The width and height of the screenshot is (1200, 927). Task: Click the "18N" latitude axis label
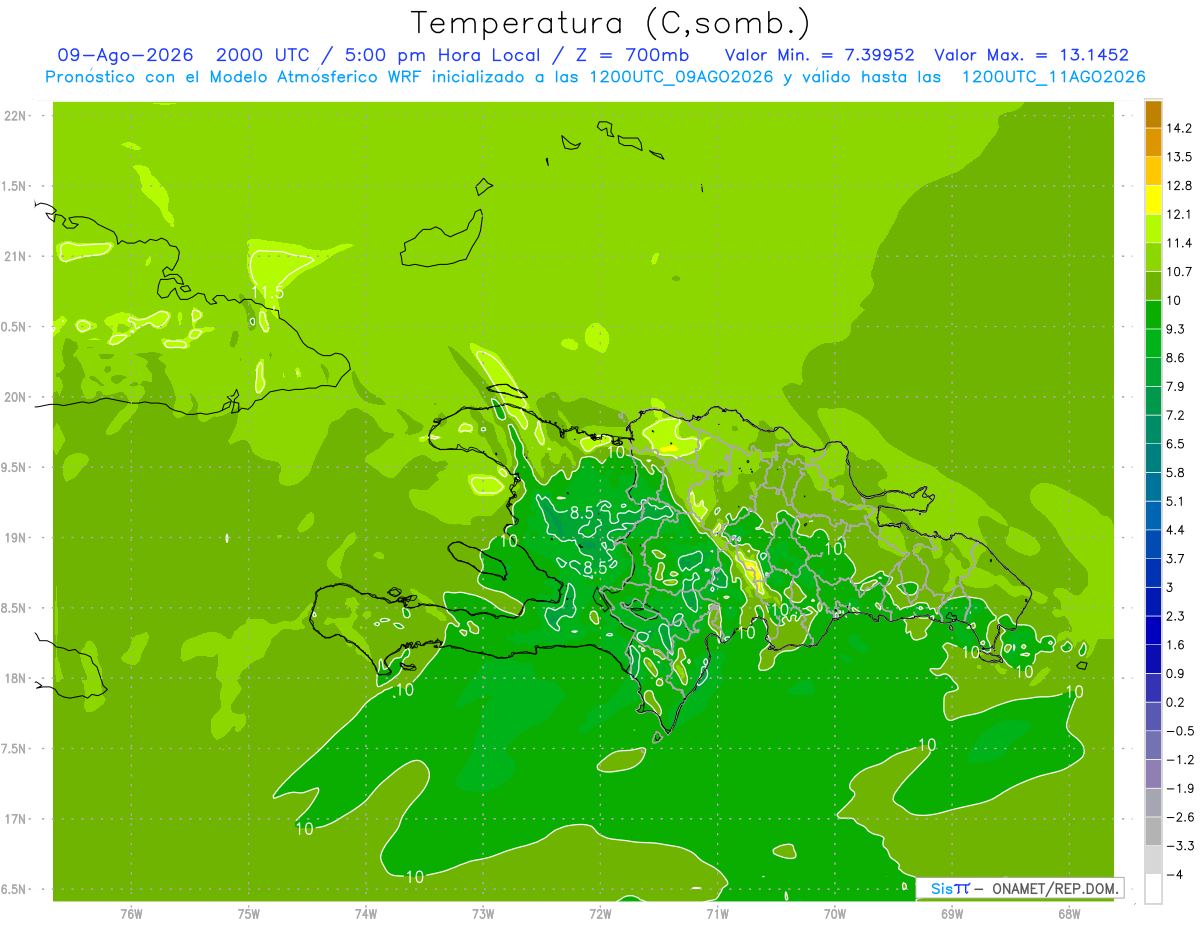[15, 678]
